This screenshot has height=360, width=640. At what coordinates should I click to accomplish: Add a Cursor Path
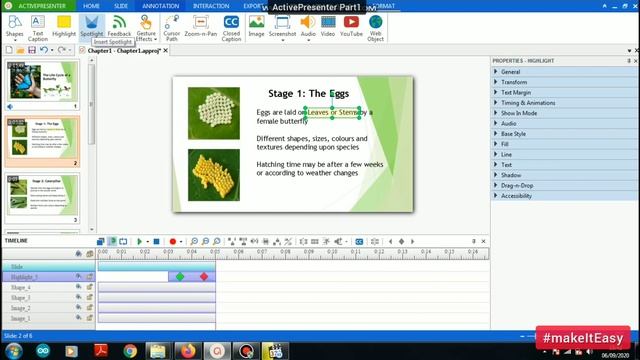click(172, 28)
